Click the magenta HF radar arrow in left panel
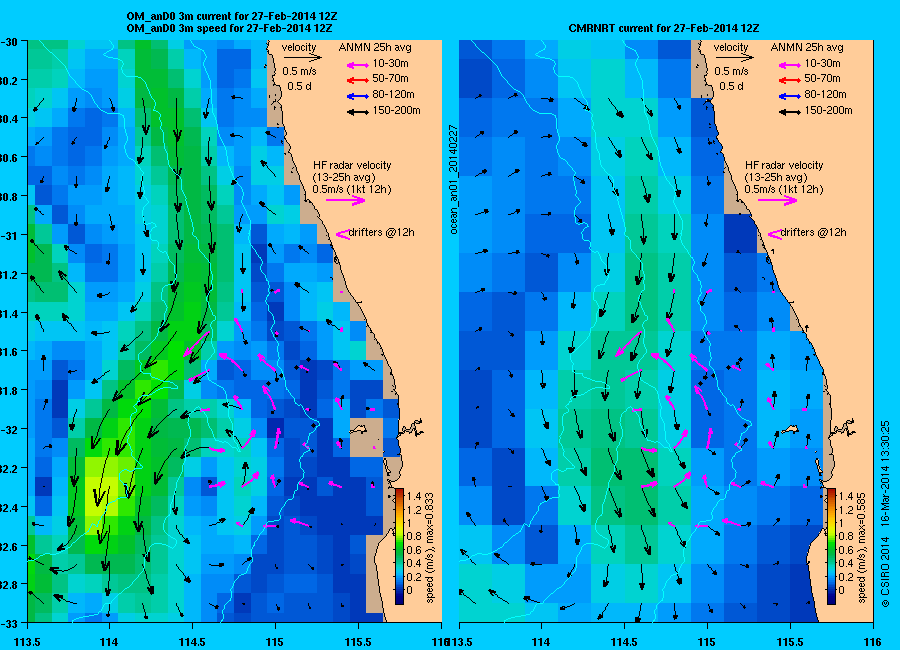 (x=346, y=200)
